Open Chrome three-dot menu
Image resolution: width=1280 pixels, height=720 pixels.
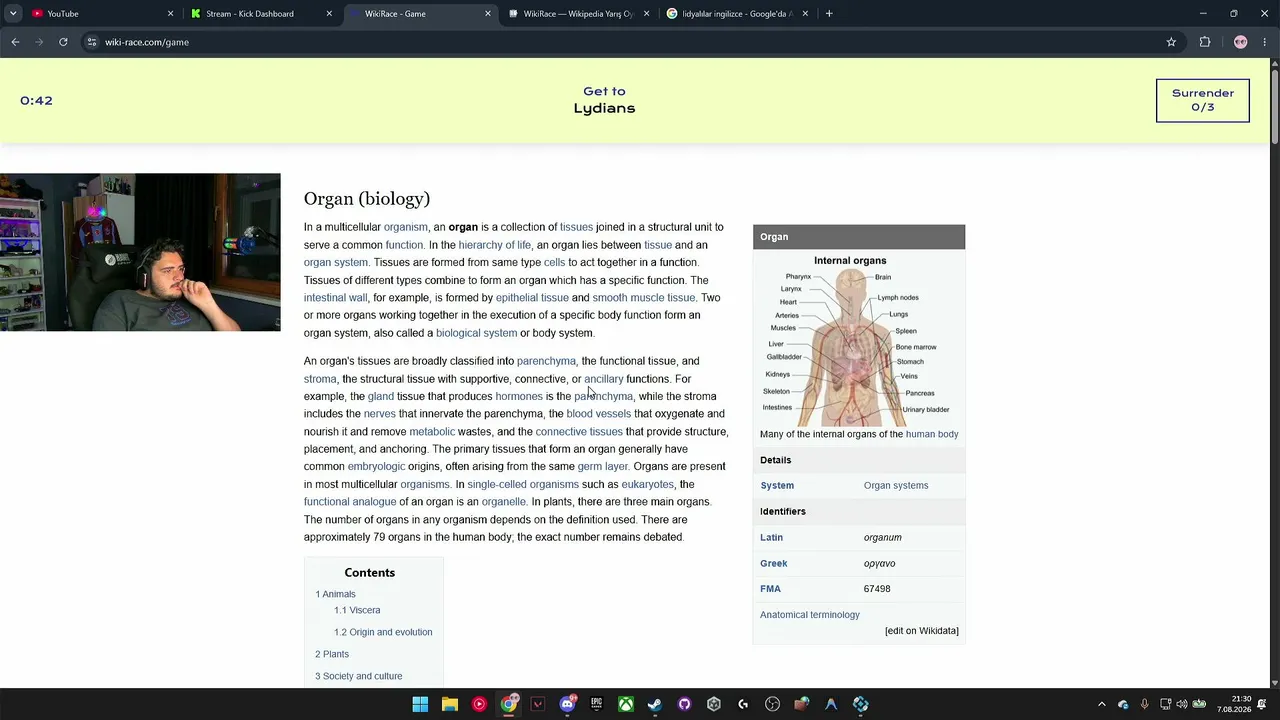click(1265, 42)
